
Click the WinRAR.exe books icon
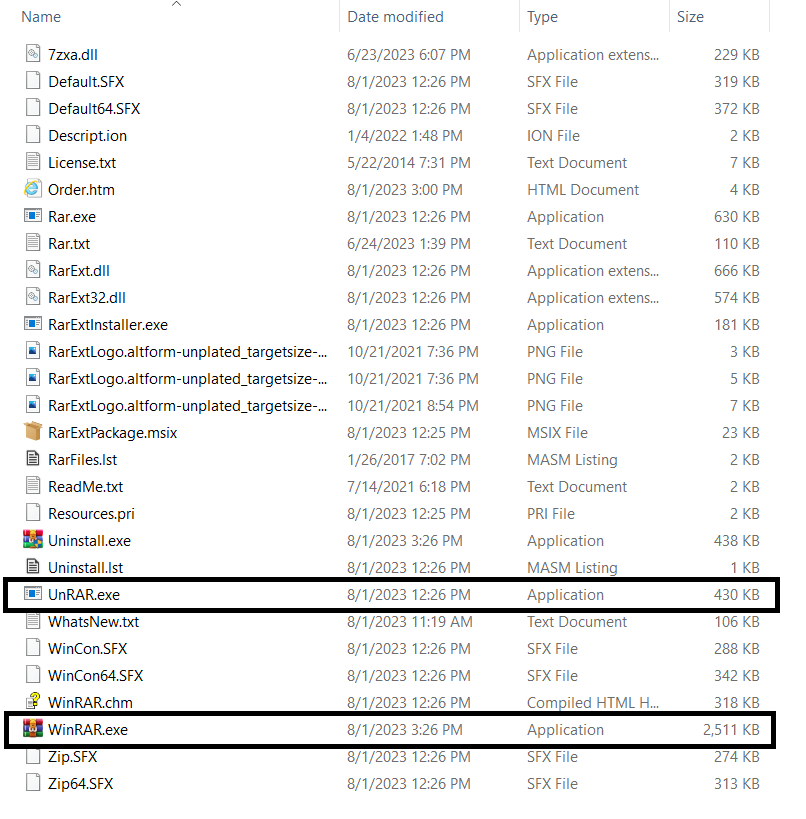33,729
